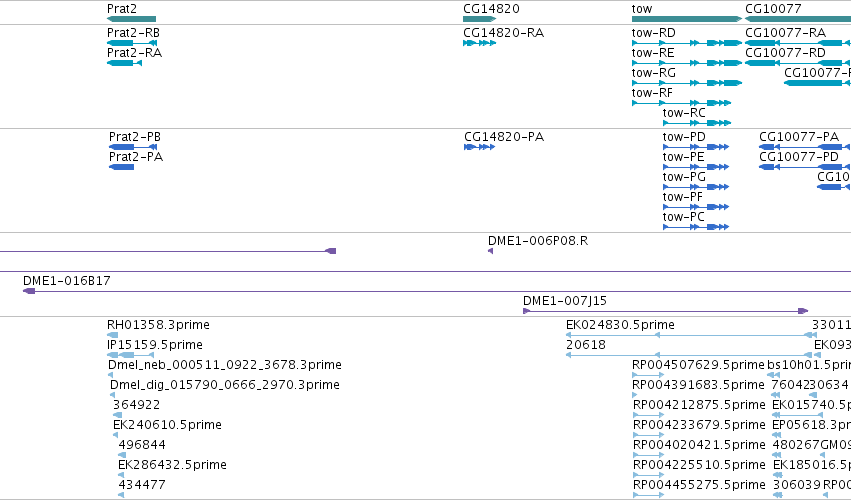Click the CG14820-PA protein glyph
This screenshot has width=851, height=500.
(x=480, y=147)
